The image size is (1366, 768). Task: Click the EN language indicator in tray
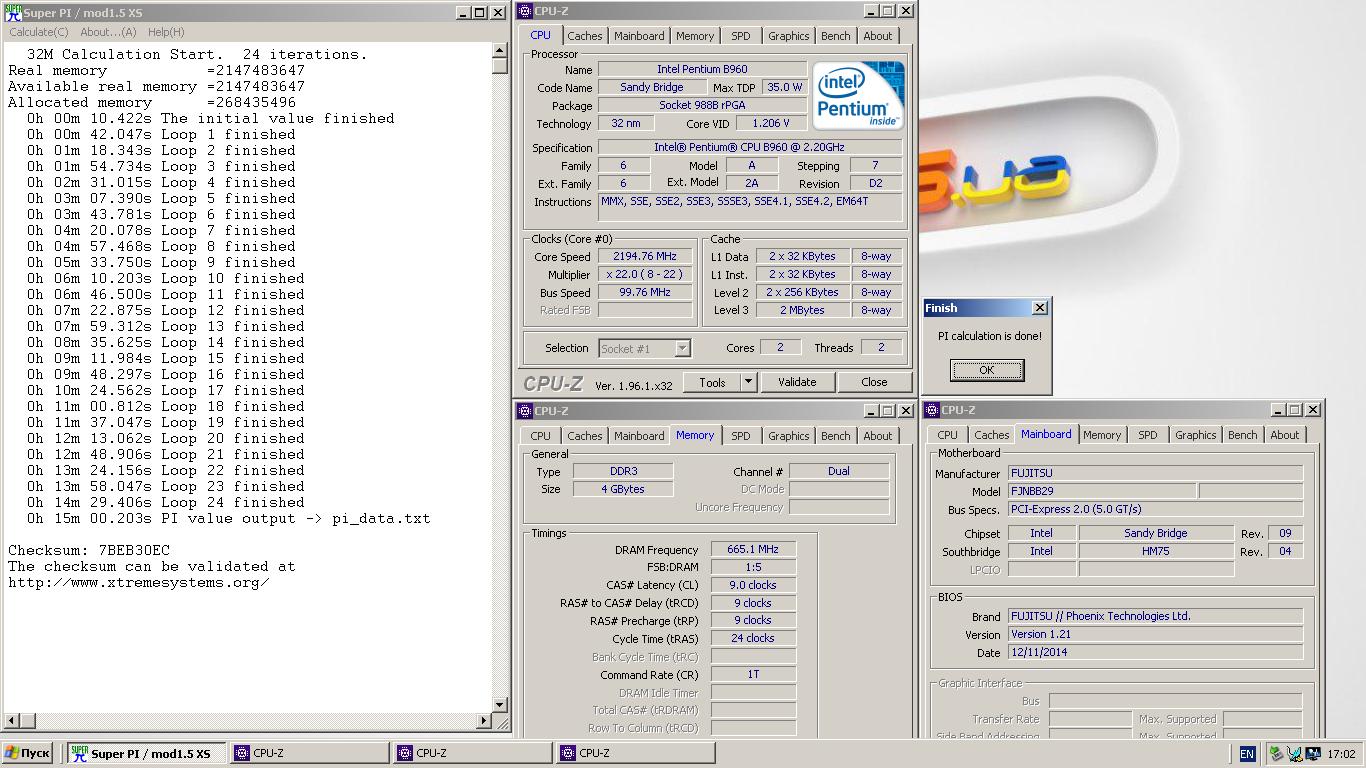(x=1247, y=754)
